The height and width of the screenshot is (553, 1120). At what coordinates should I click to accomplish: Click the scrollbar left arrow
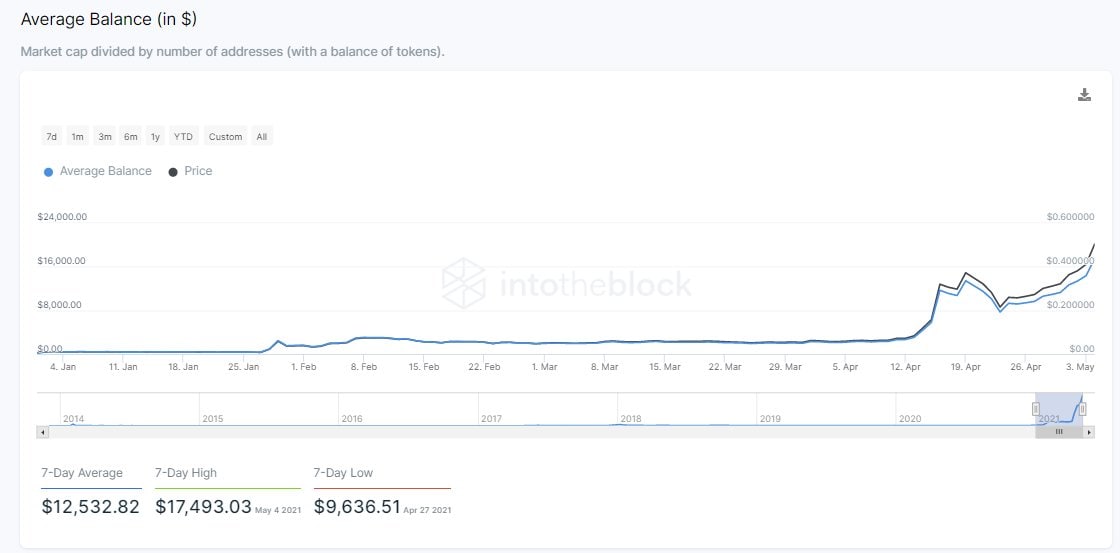(42, 432)
